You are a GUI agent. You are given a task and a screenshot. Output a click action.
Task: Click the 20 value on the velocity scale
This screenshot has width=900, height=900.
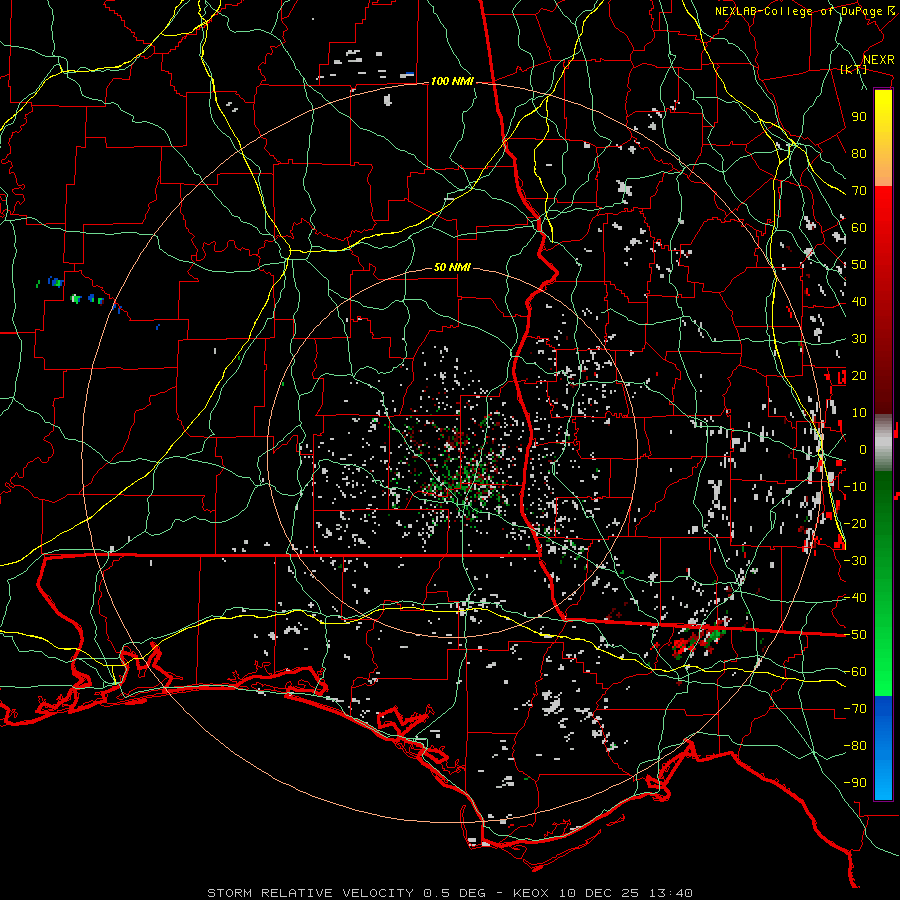coord(859,375)
